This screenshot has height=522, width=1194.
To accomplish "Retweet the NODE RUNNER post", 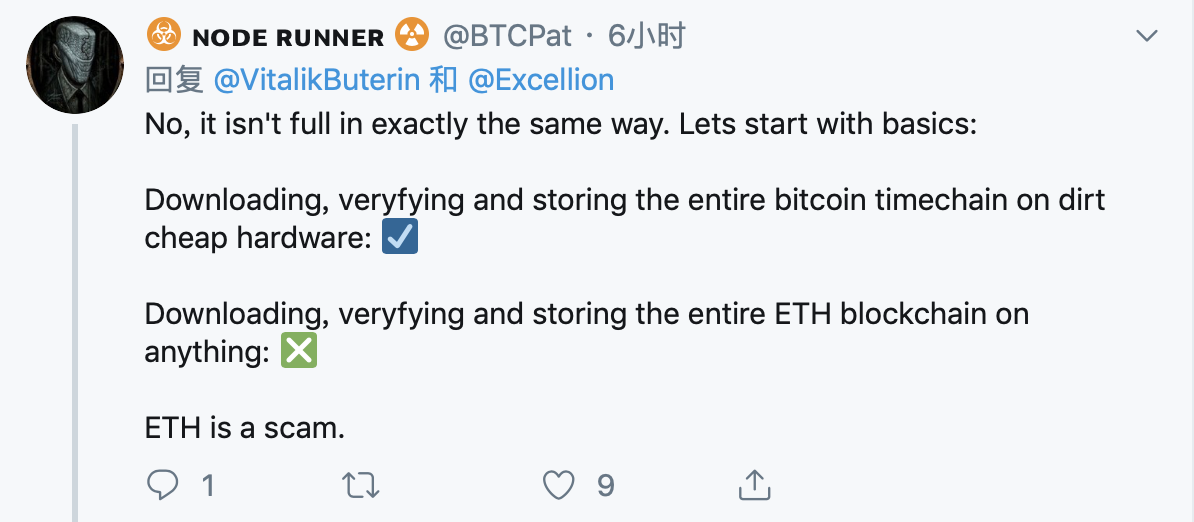I will 361,485.
